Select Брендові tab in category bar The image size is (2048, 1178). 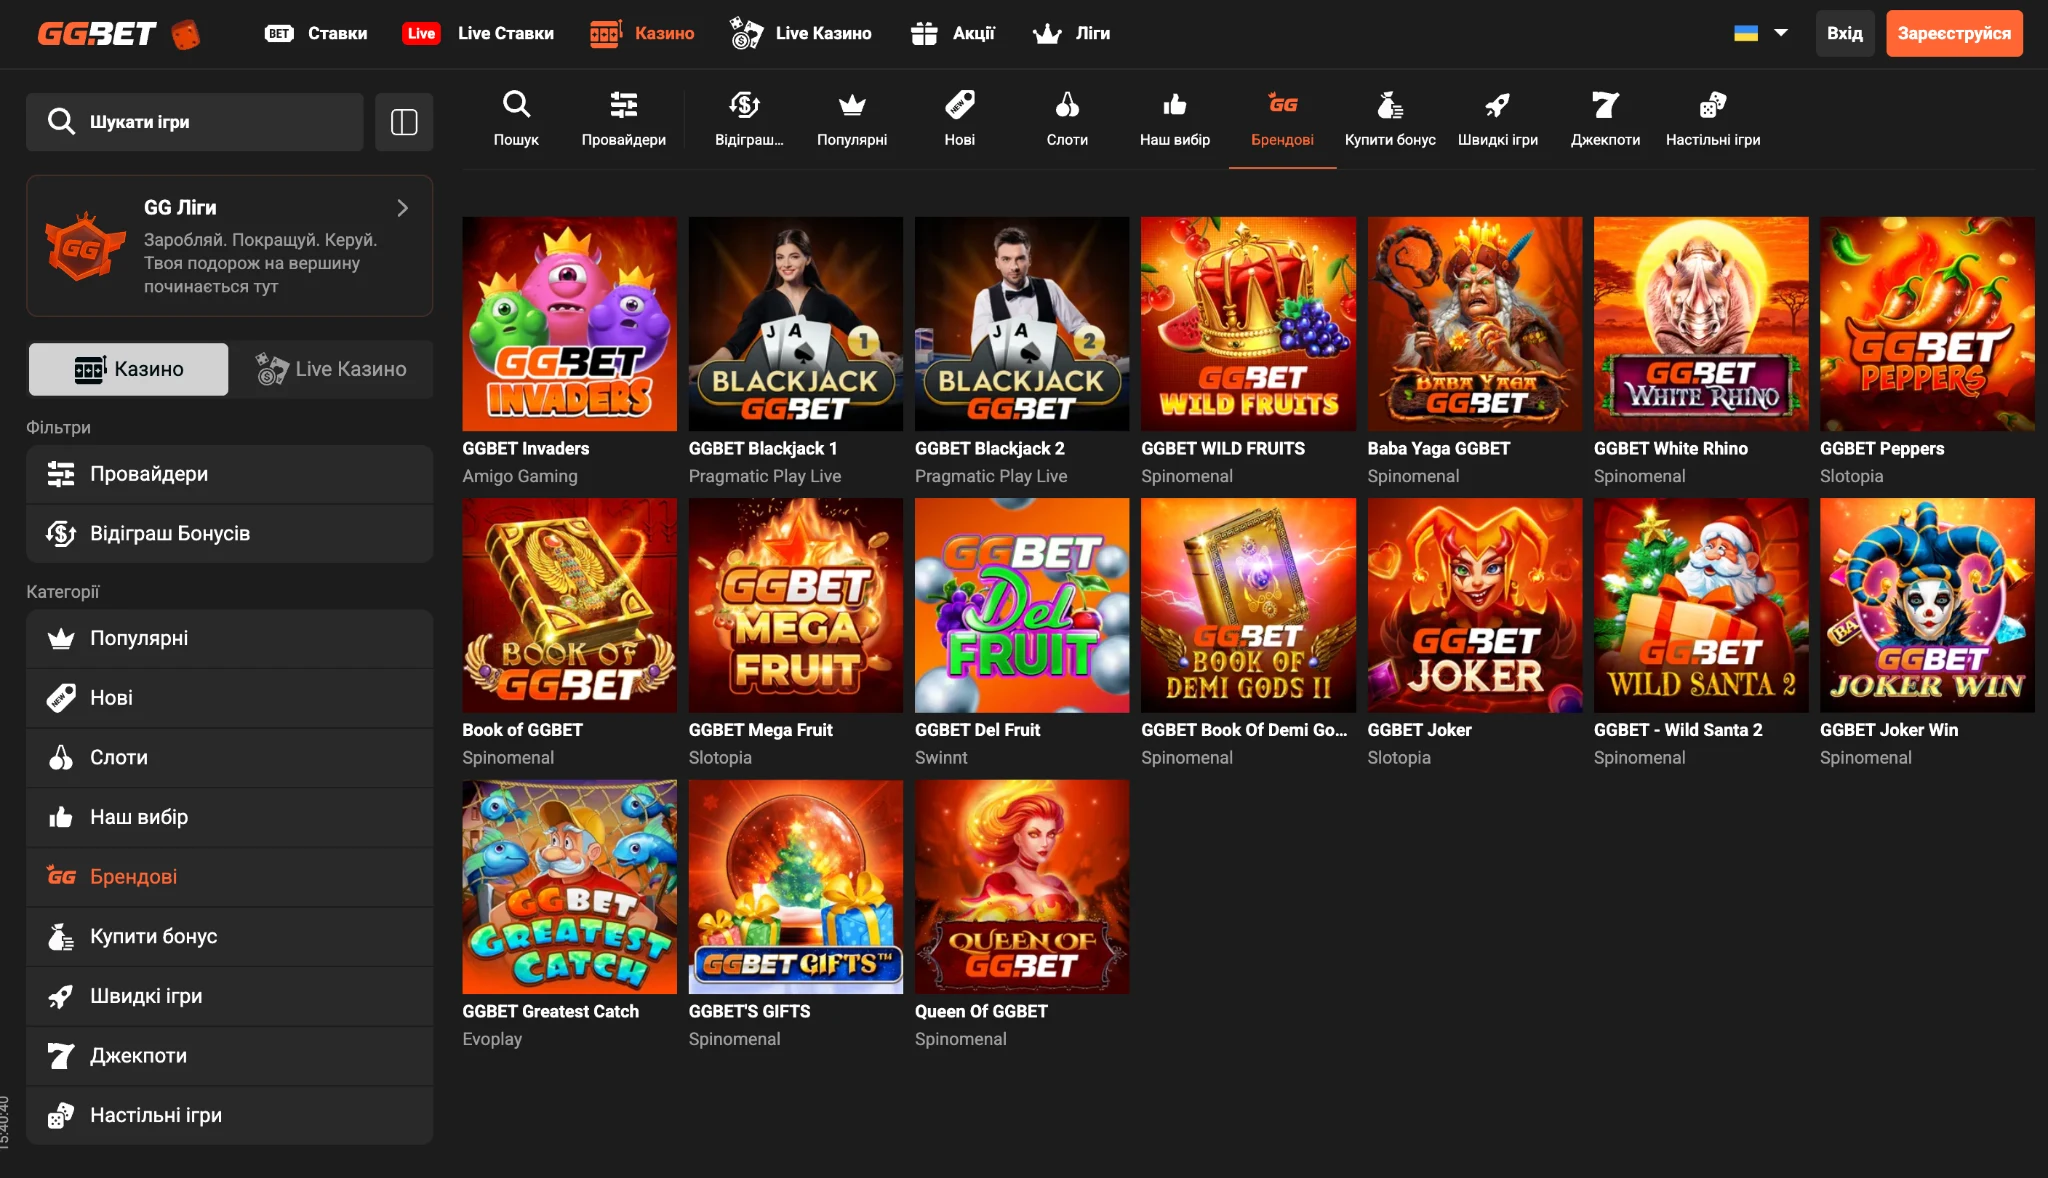pos(1282,120)
